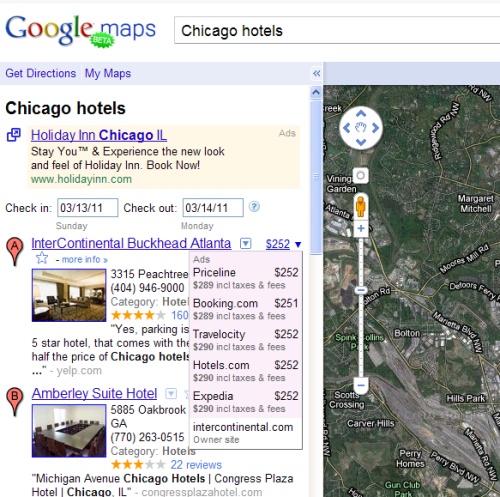Click the zoom slider handle
Viewport: 500px width, 497px height.
(x=361, y=290)
